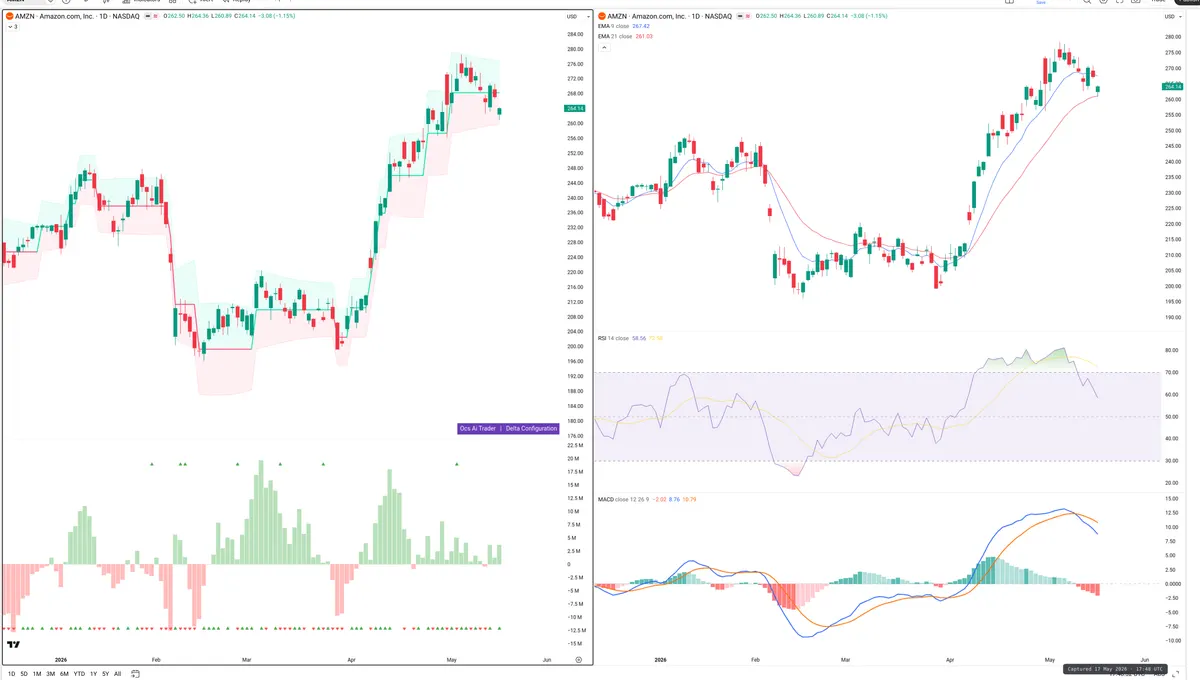Screen dimensions: 1200x680
Task: Select the YTD time range button
Action: pos(79,674)
